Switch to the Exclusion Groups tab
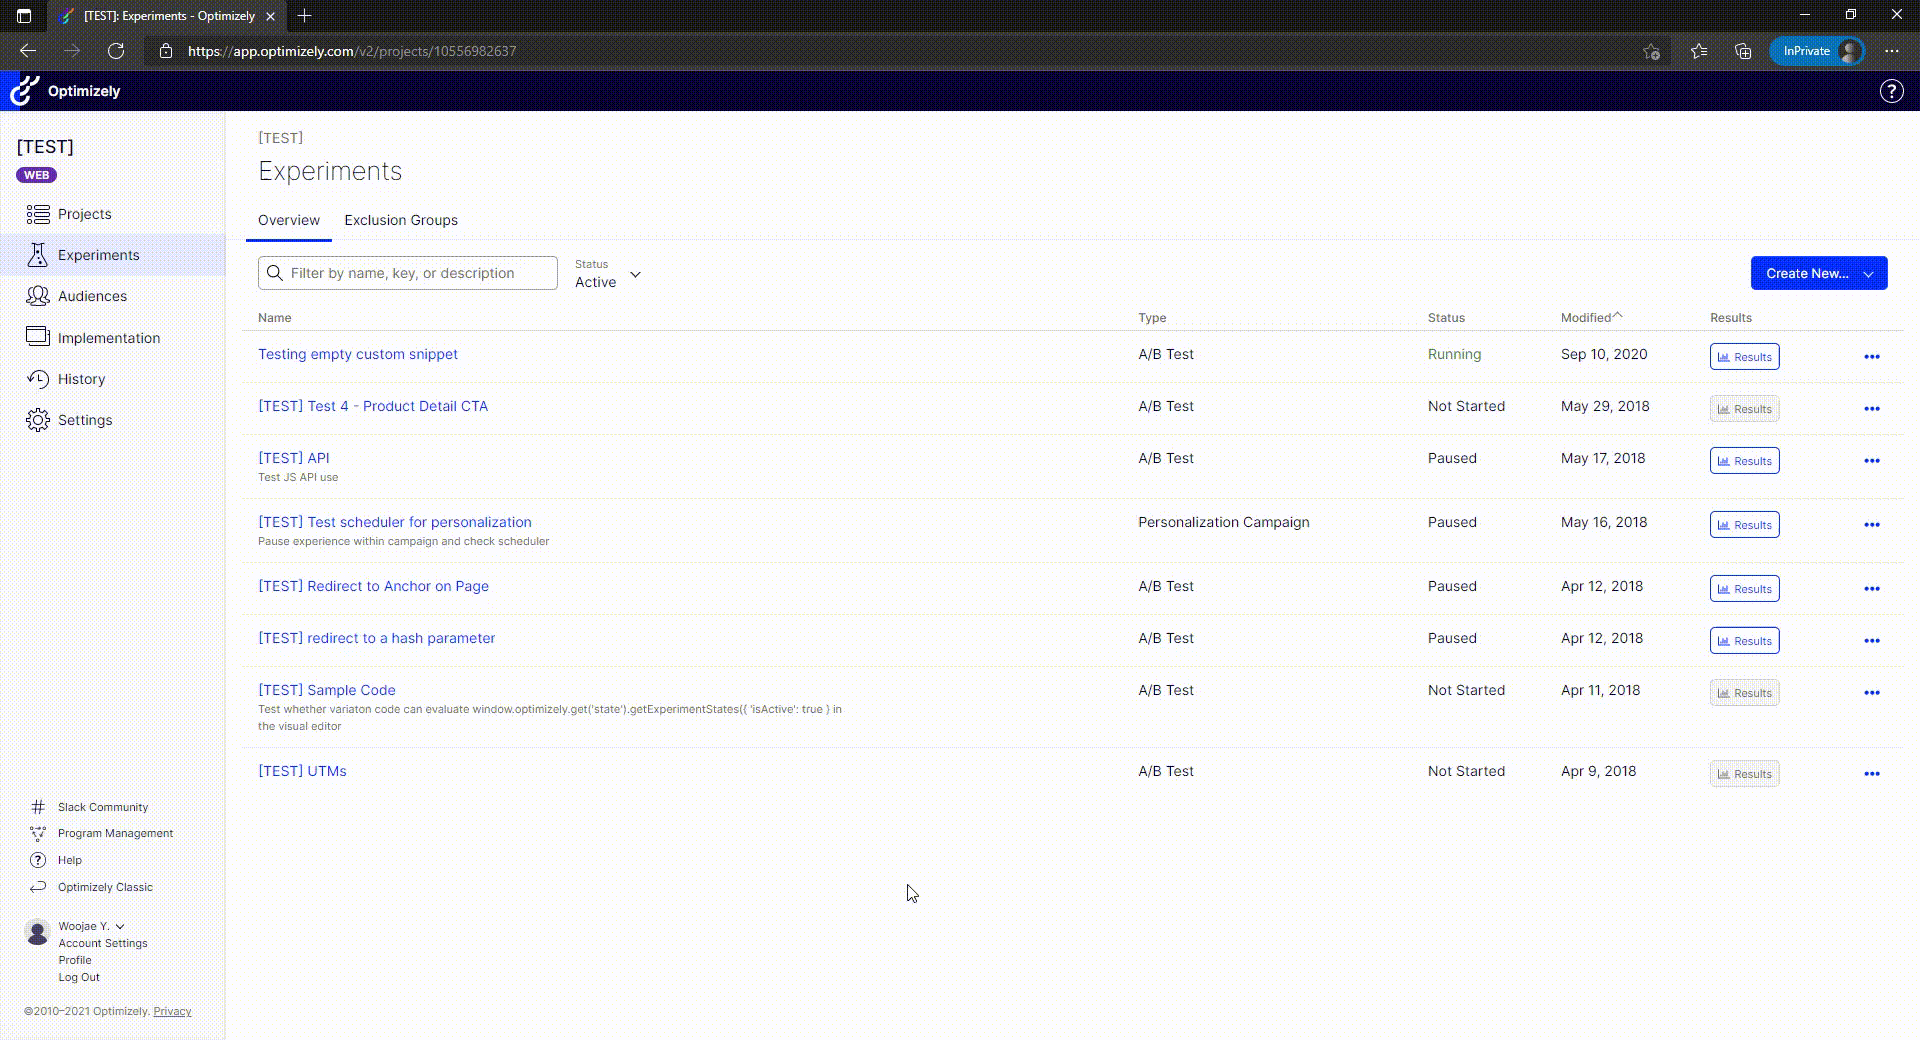The height and width of the screenshot is (1040, 1920). 401,220
